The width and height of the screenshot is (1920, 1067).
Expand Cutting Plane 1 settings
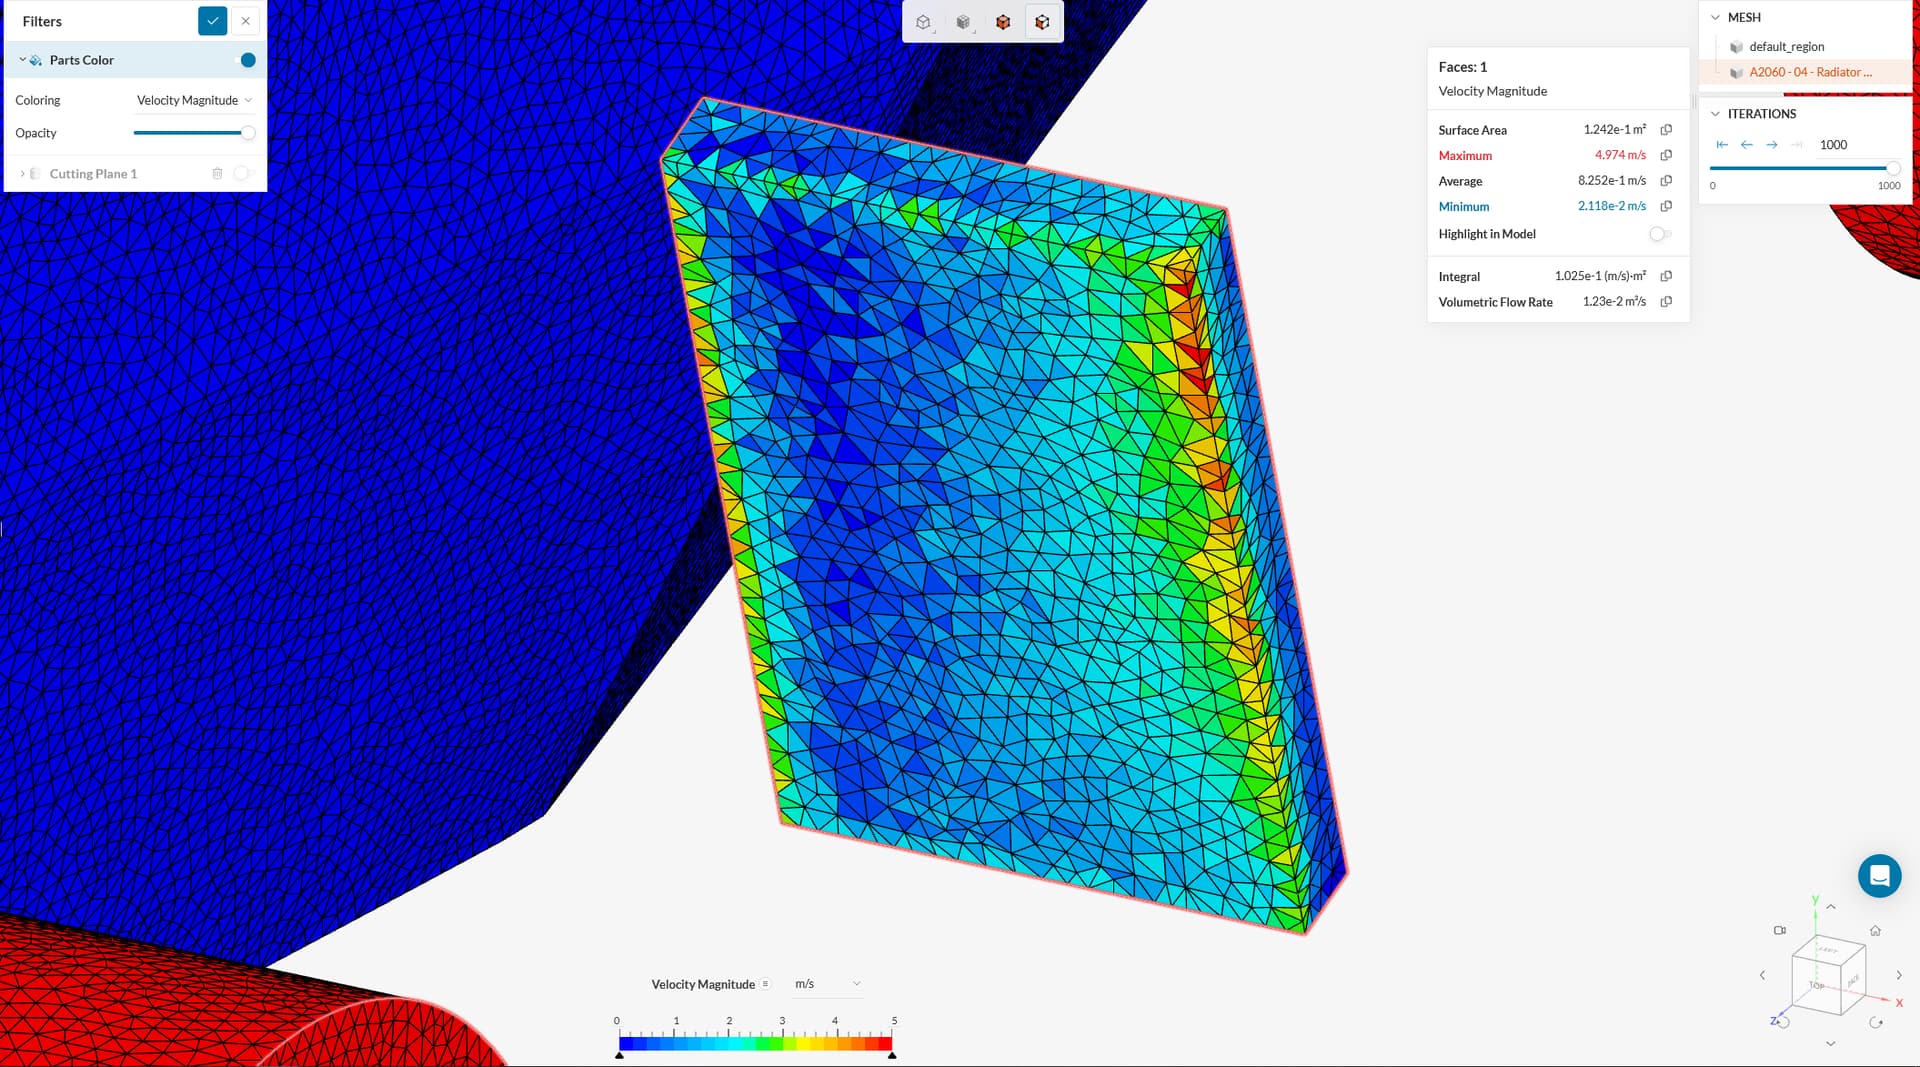point(22,173)
